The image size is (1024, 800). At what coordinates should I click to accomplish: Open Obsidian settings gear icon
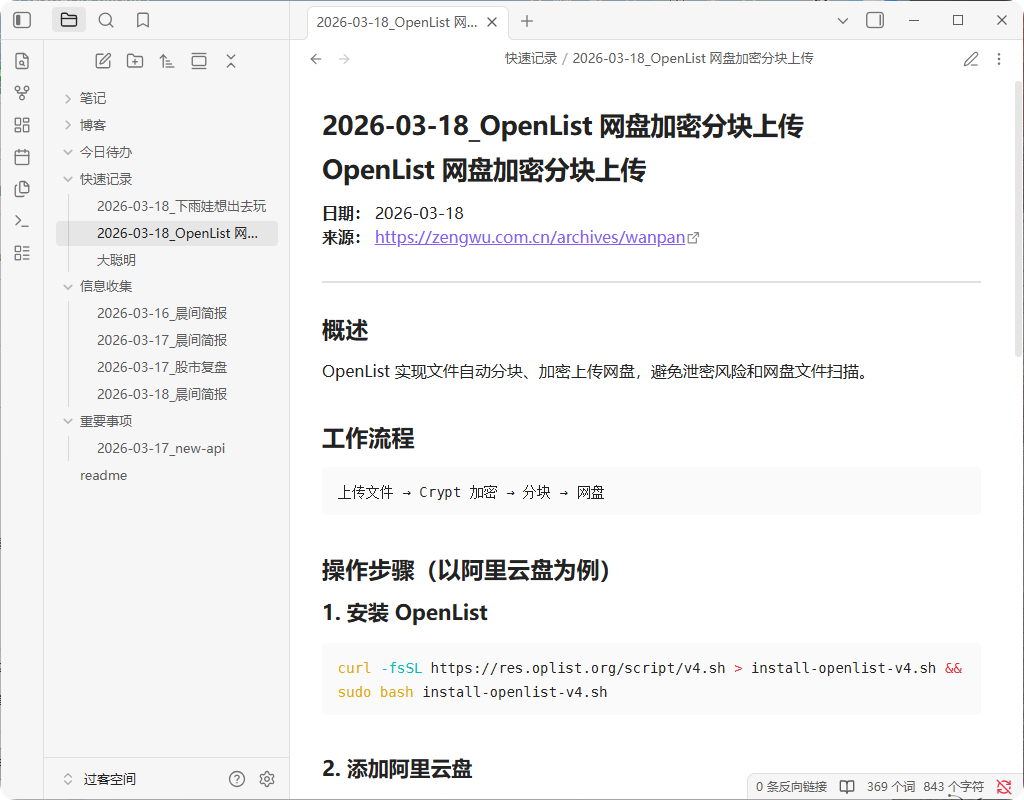[x=267, y=779]
